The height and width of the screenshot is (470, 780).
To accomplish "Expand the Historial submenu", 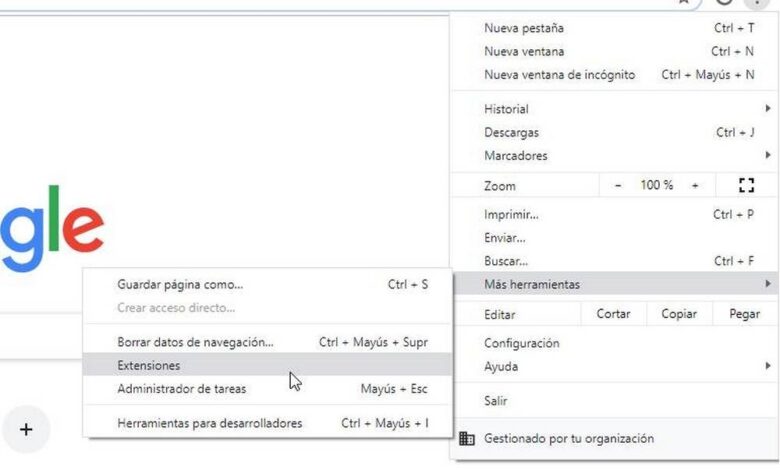I will pos(615,109).
